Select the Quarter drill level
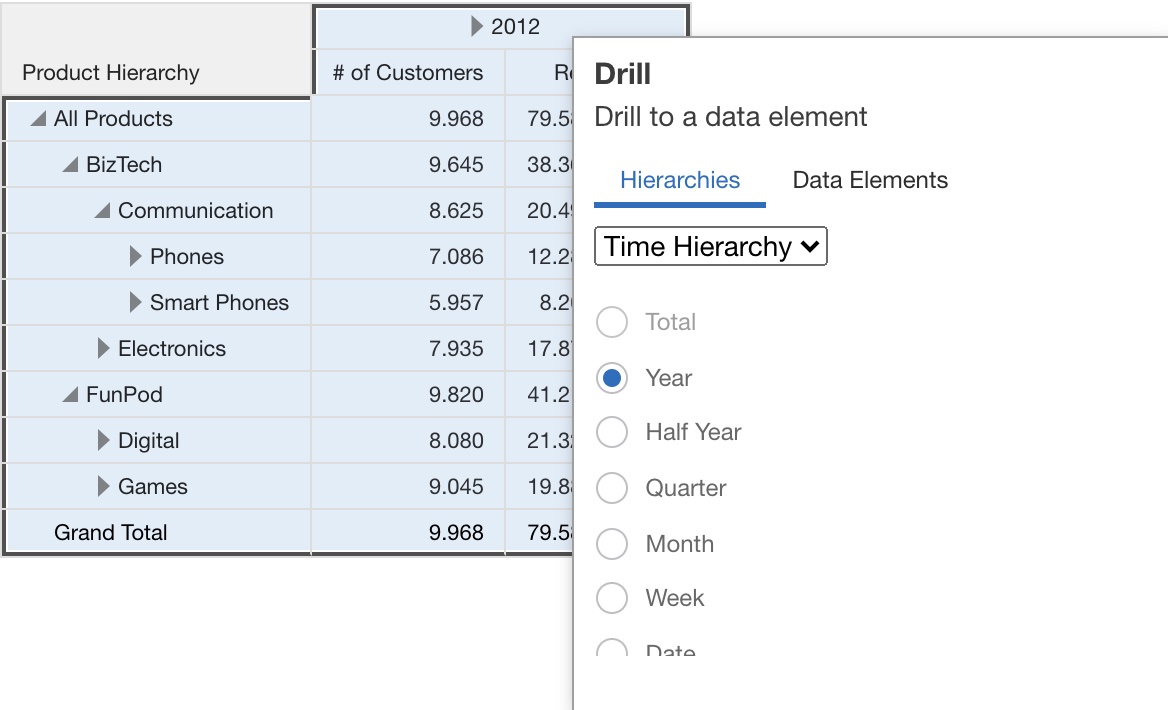This screenshot has width=1168, height=710. click(x=612, y=488)
